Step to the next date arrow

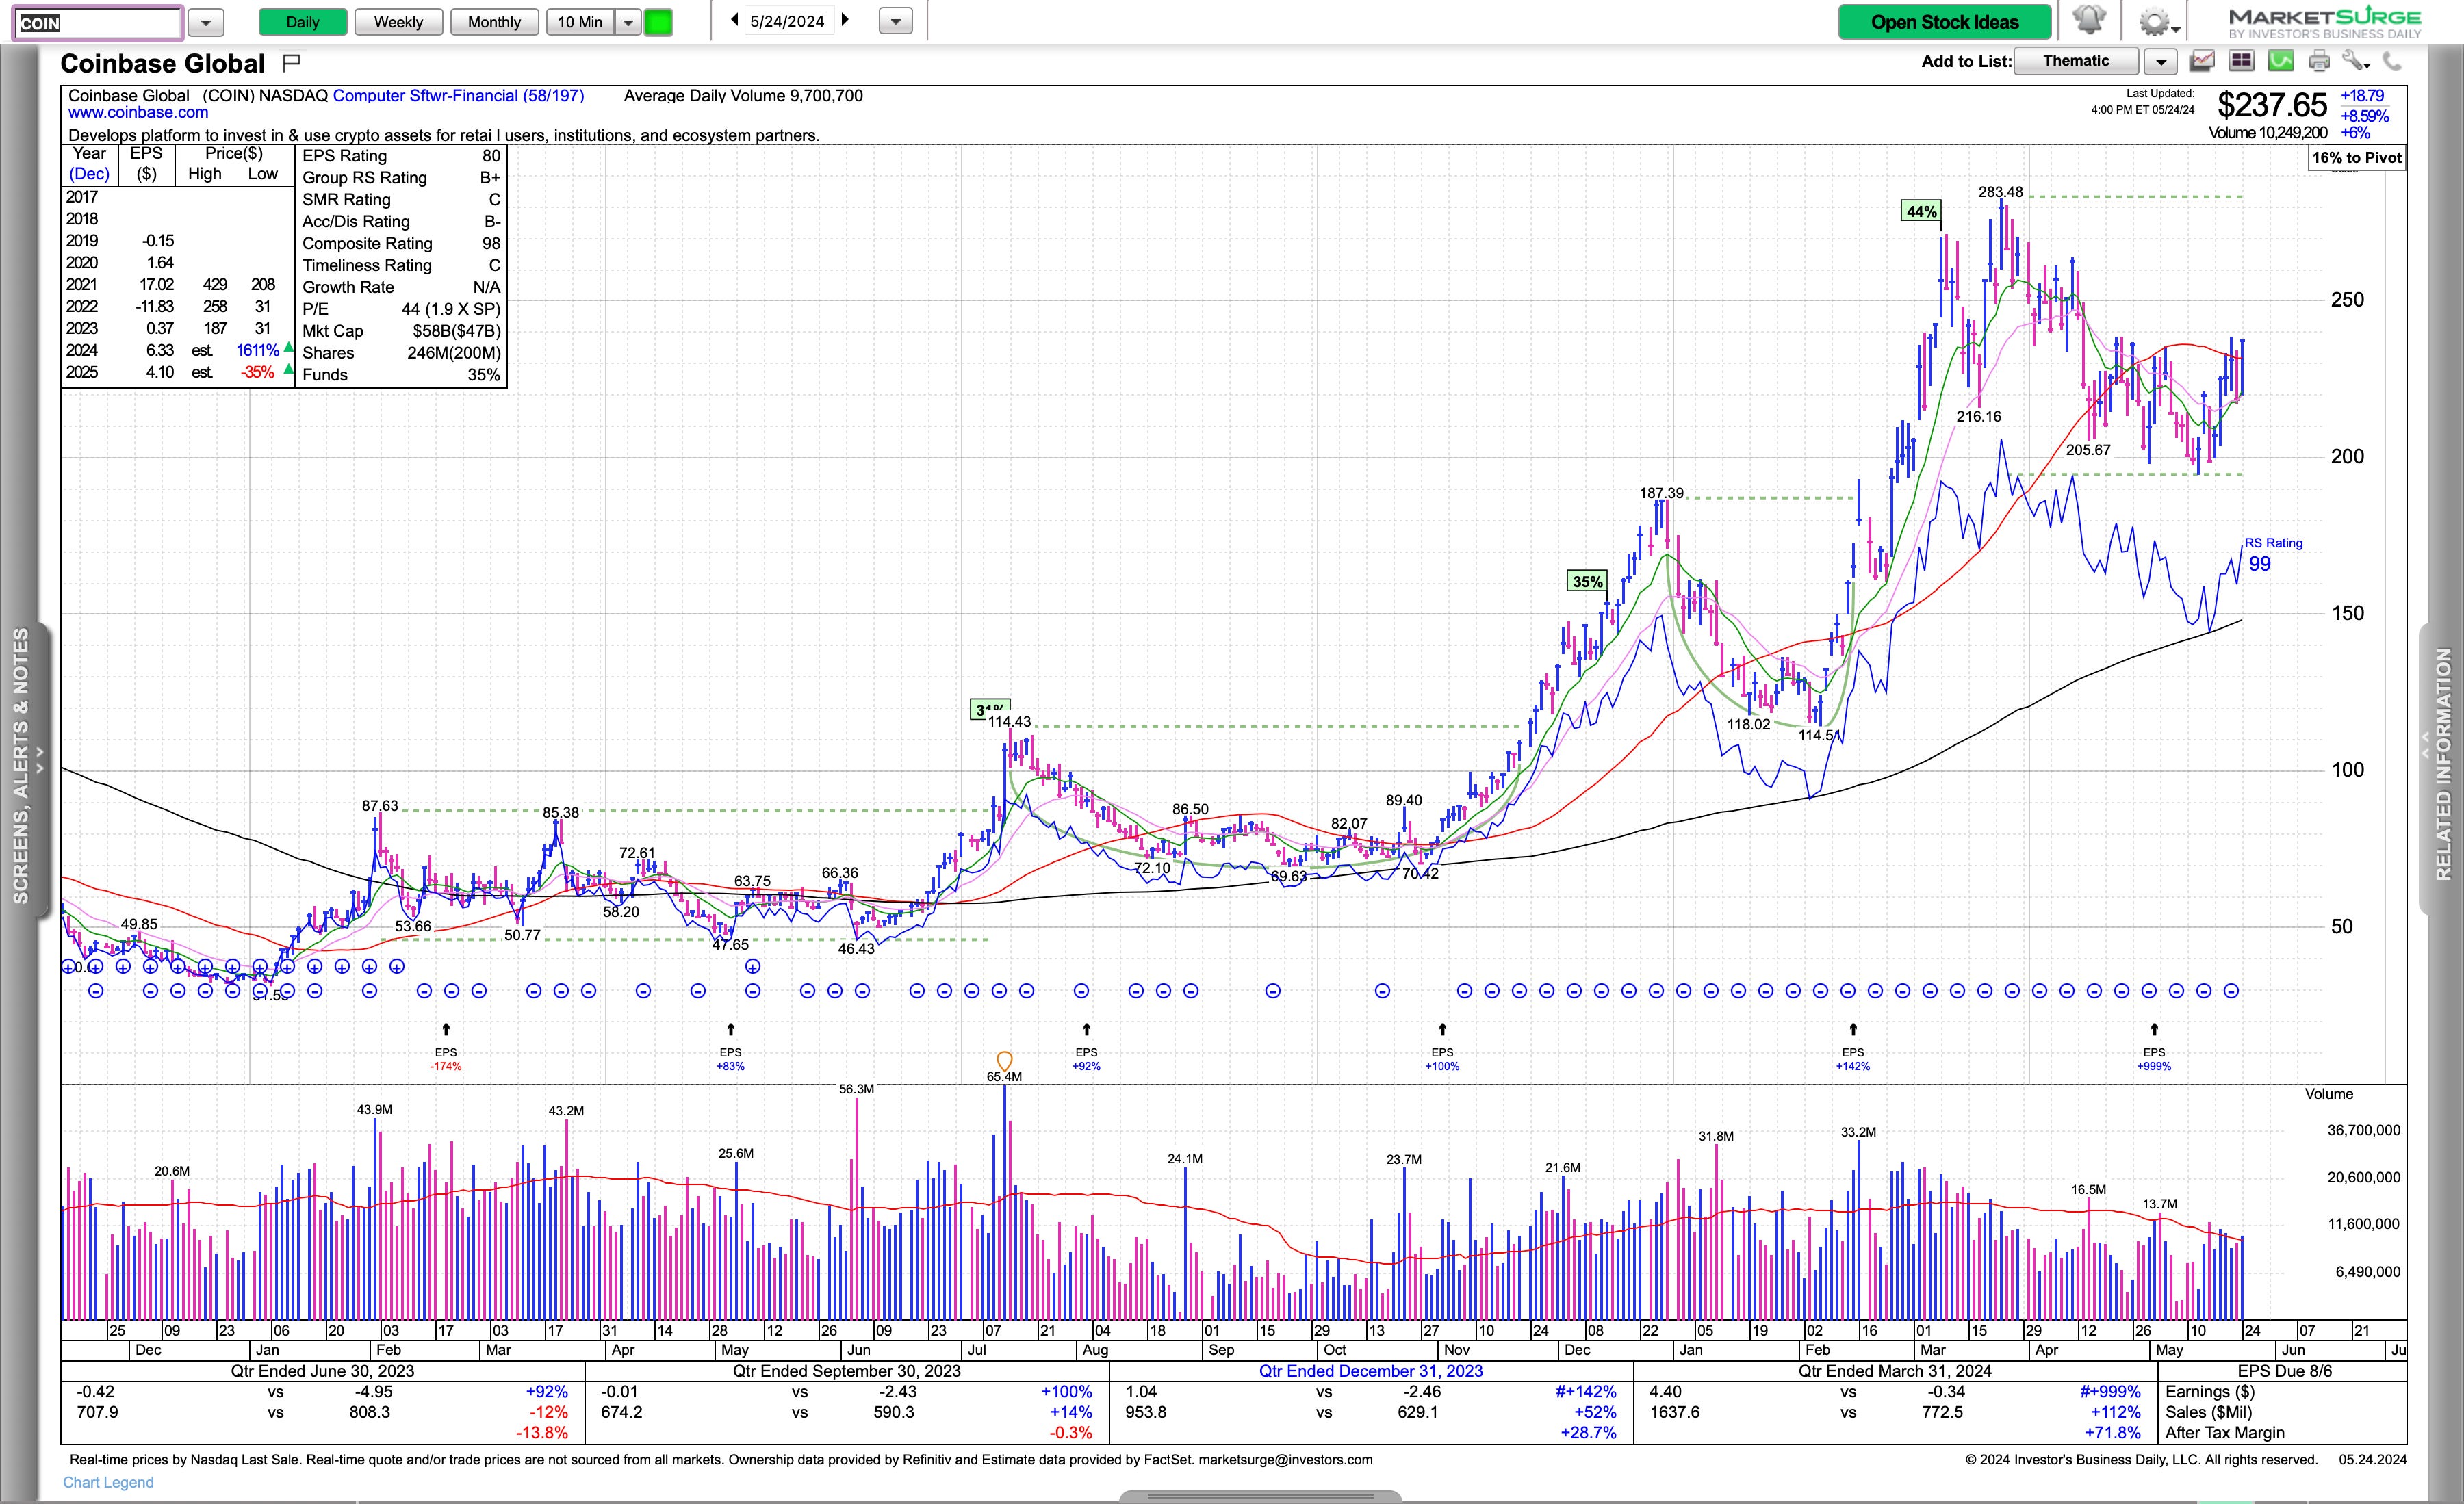(x=845, y=20)
